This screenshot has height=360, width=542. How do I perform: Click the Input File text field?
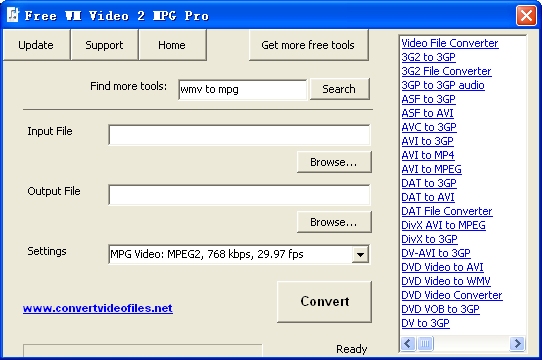(x=239, y=135)
